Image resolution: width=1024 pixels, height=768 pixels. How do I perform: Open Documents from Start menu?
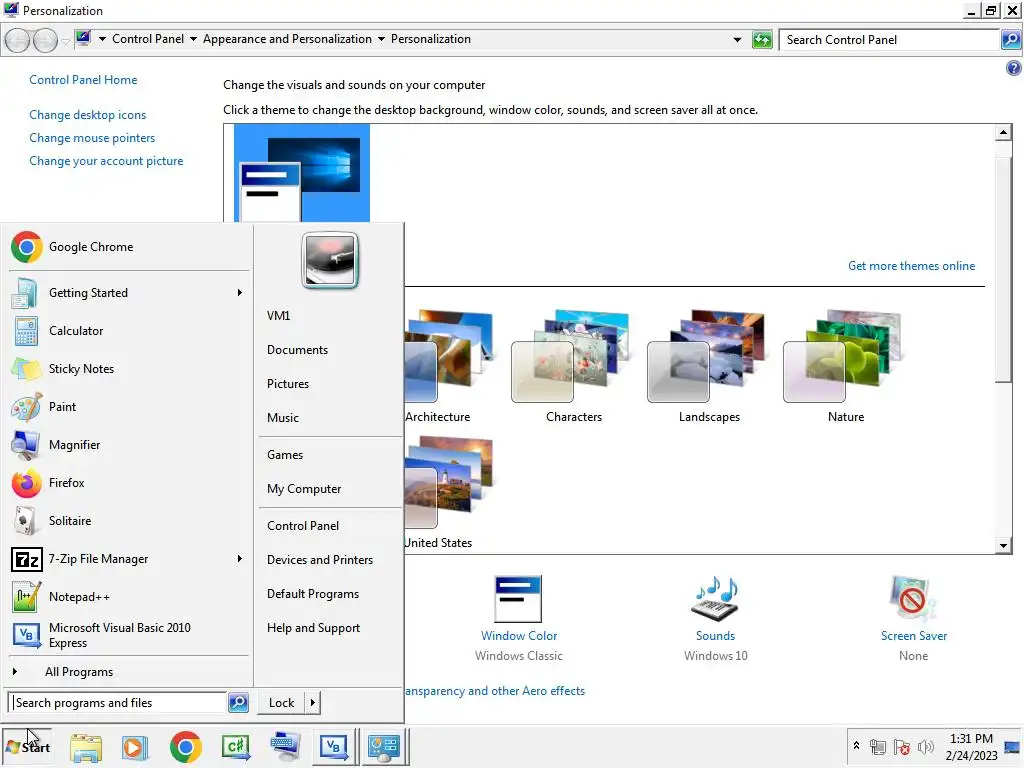[x=298, y=350]
